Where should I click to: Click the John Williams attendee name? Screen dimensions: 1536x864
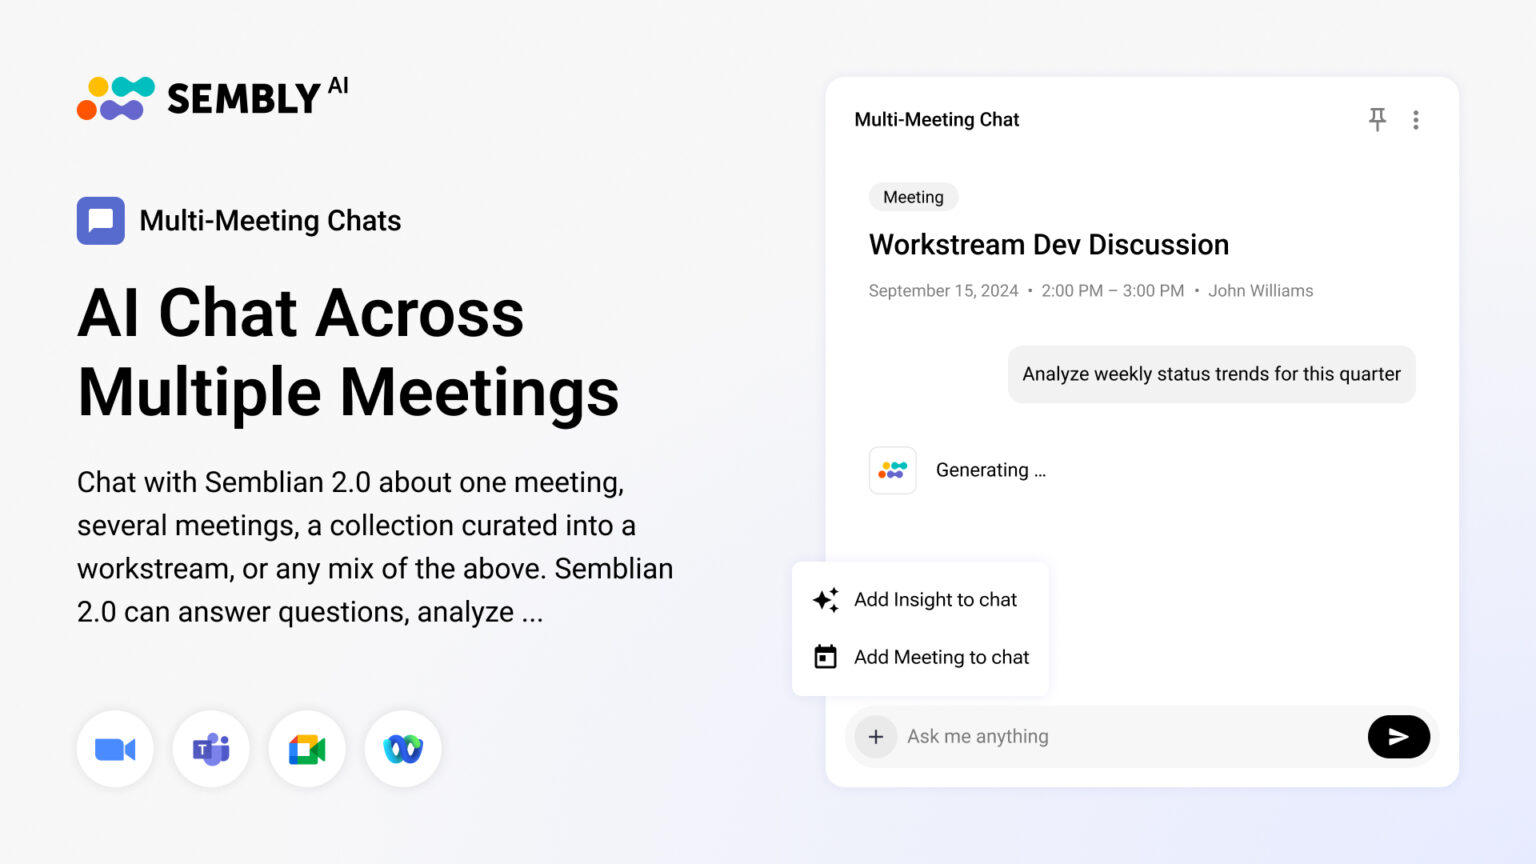coord(1261,290)
